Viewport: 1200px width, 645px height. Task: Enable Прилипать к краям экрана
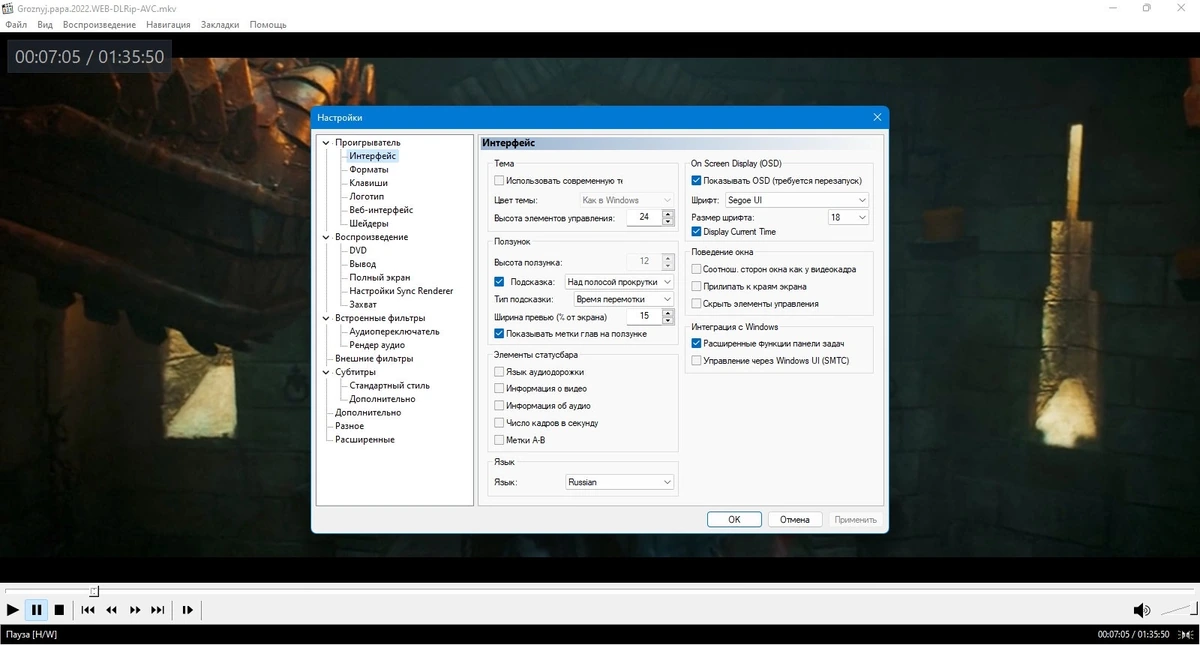697,286
